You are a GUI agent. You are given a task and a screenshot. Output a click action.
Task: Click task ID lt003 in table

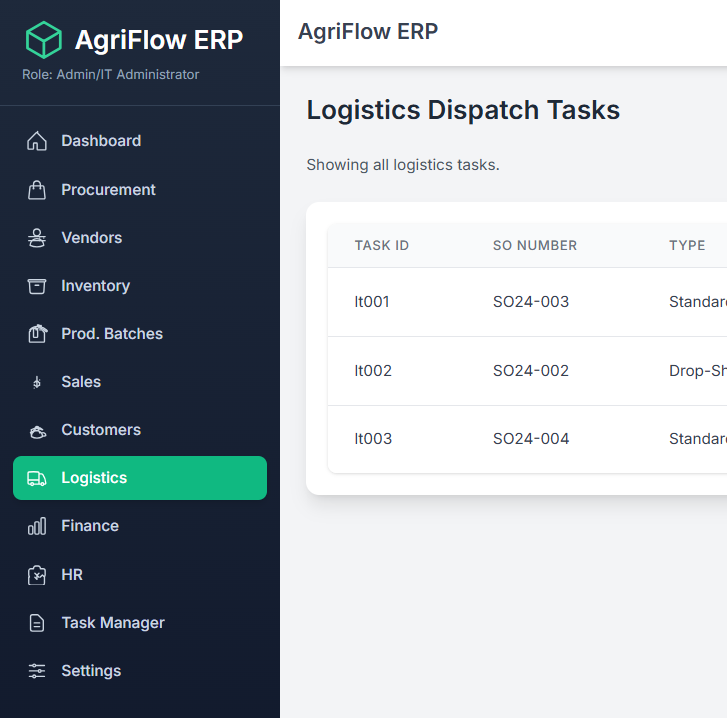click(x=373, y=439)
